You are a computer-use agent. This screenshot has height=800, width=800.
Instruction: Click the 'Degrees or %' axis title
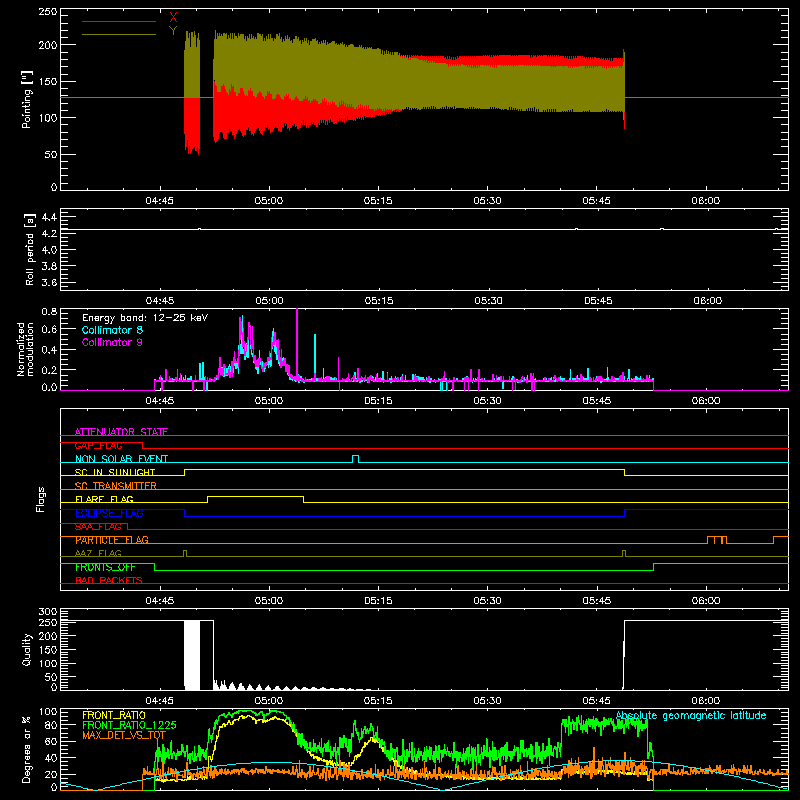pos(27,749)
